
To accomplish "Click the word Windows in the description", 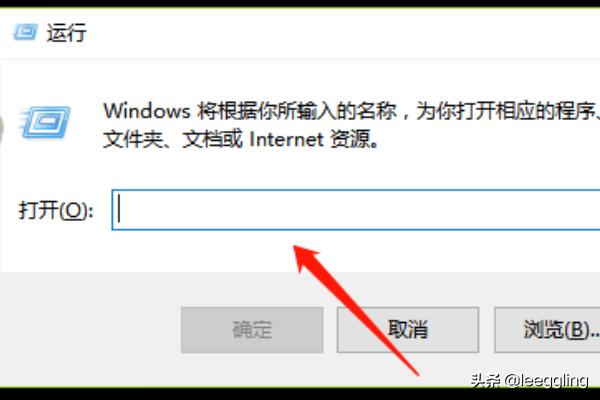I will pyautogui.click(x=147, y=111).
